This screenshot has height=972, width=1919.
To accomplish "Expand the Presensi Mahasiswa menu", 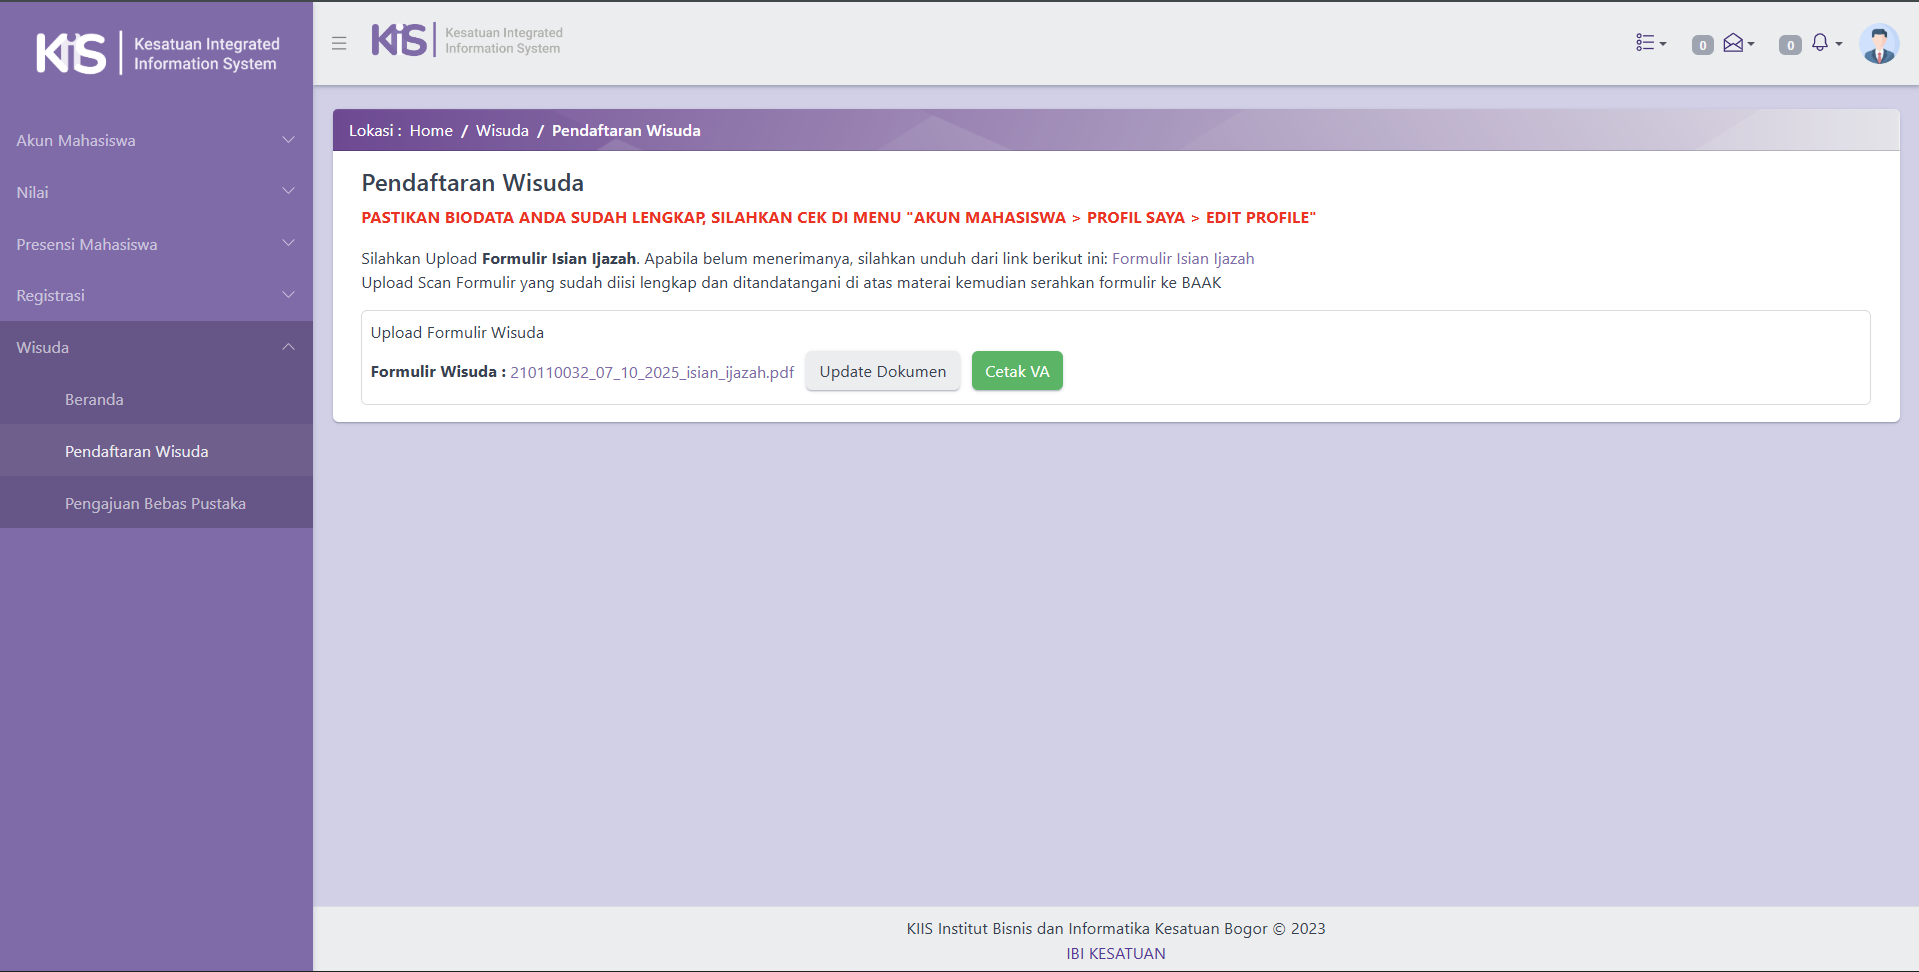I will coord(156,244).
